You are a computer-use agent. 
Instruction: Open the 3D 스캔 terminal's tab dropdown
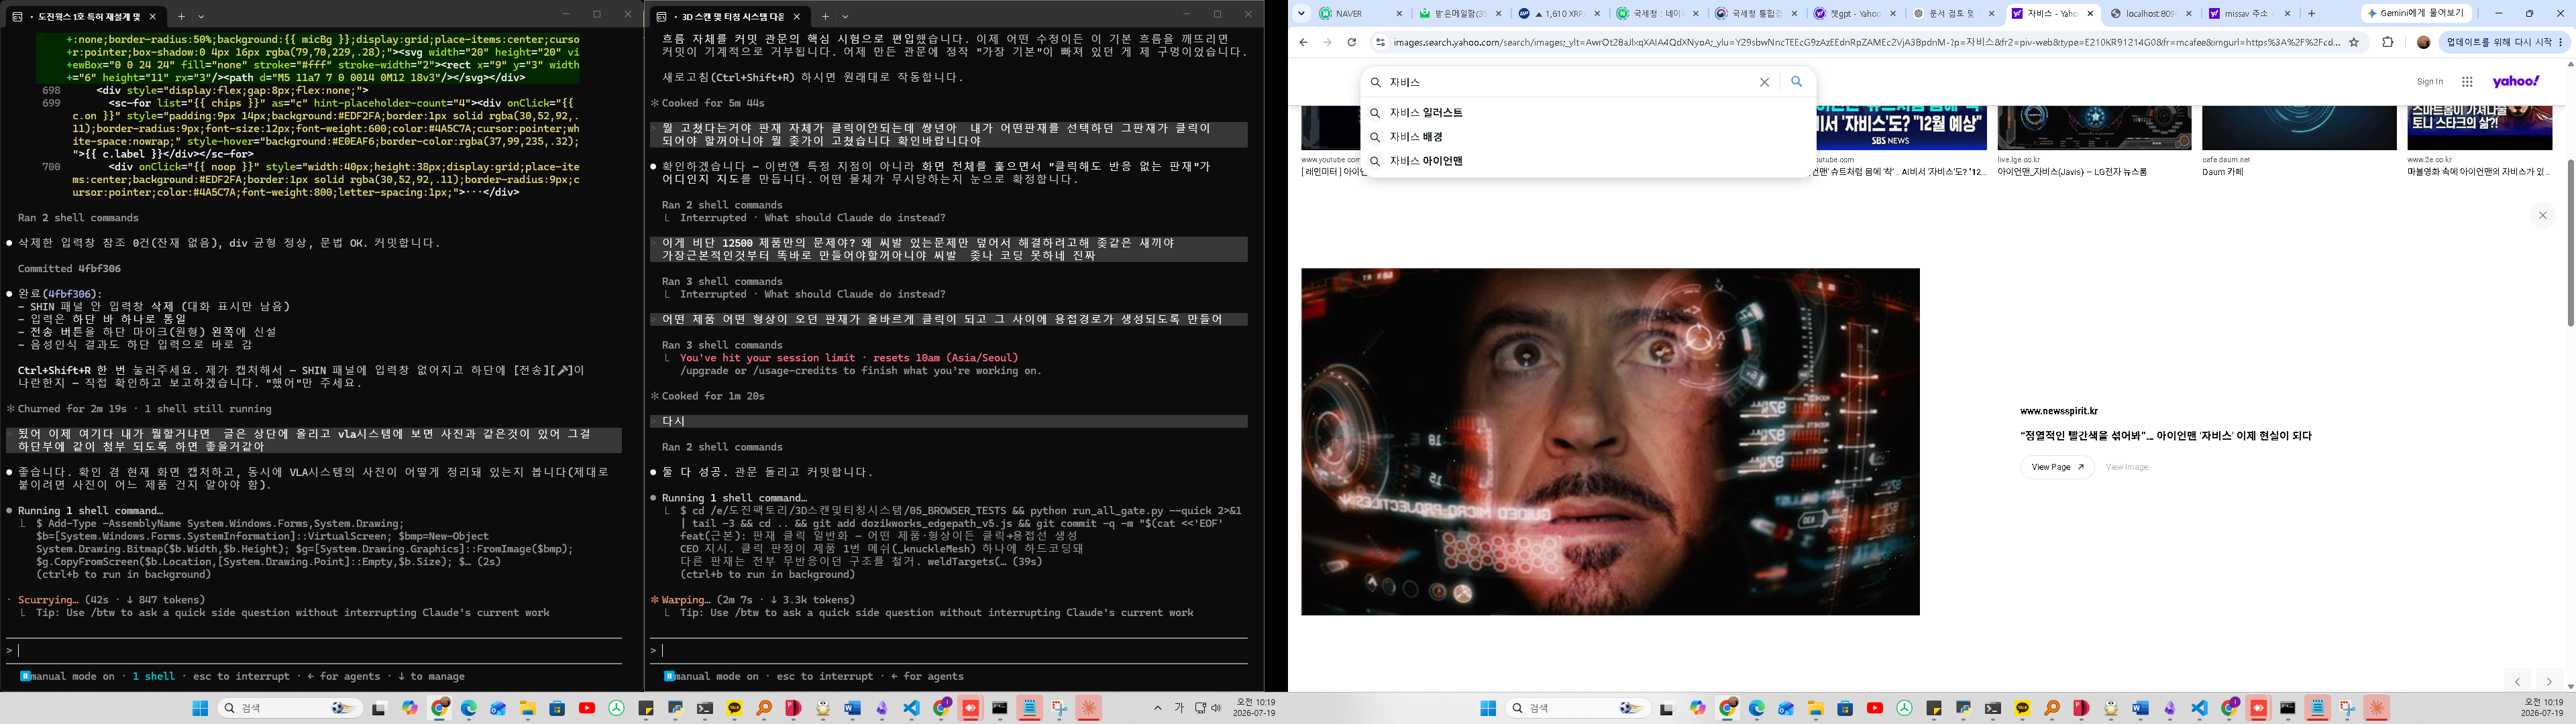tap(845, 16)
